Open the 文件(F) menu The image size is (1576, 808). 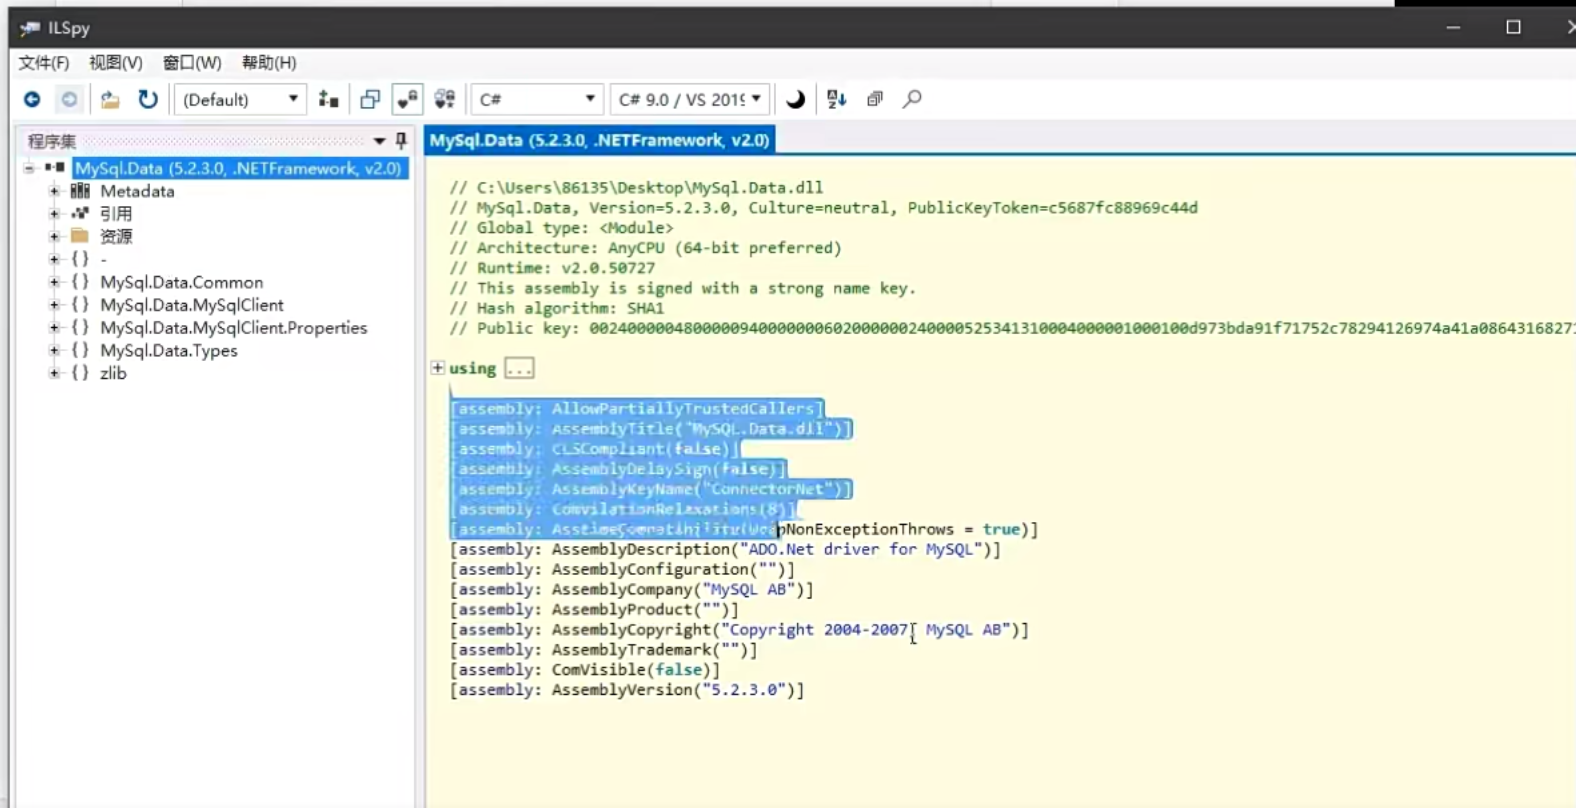44,63
